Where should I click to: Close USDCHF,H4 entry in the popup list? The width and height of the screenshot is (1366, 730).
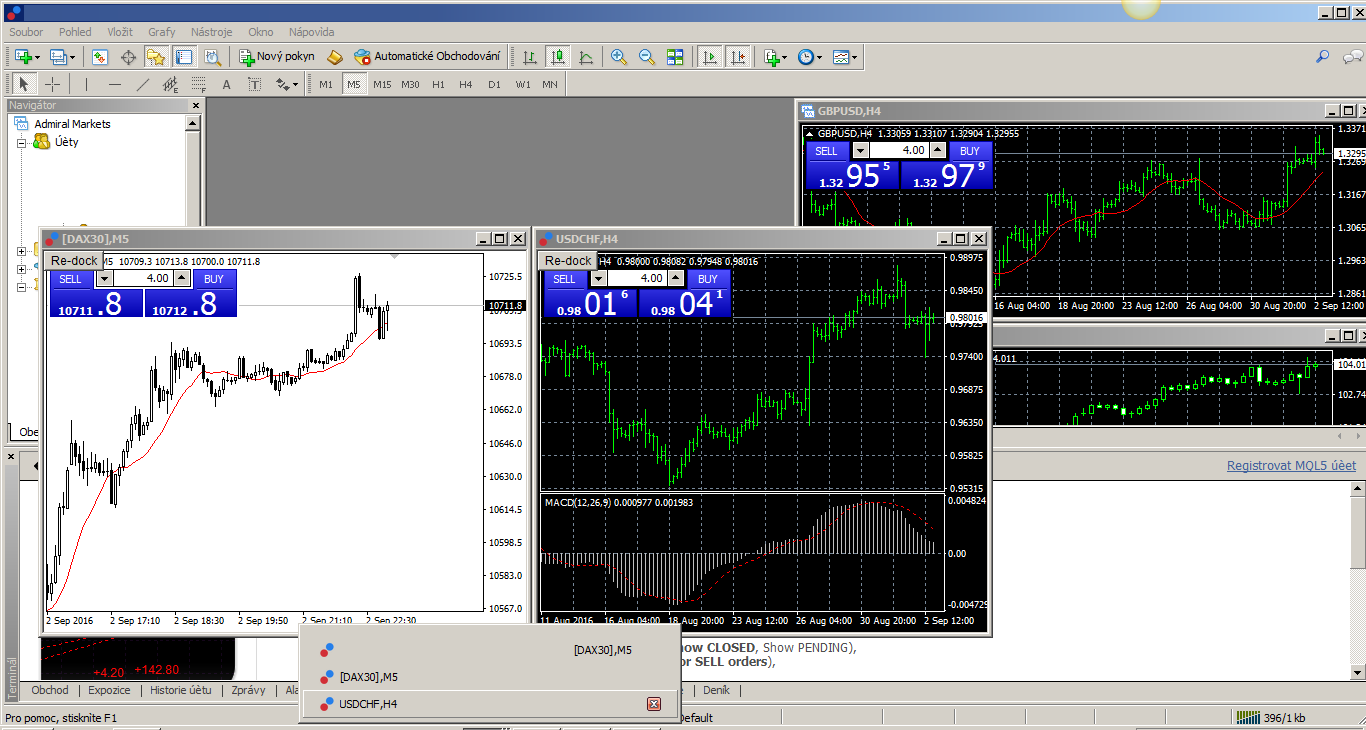[654, 704]
